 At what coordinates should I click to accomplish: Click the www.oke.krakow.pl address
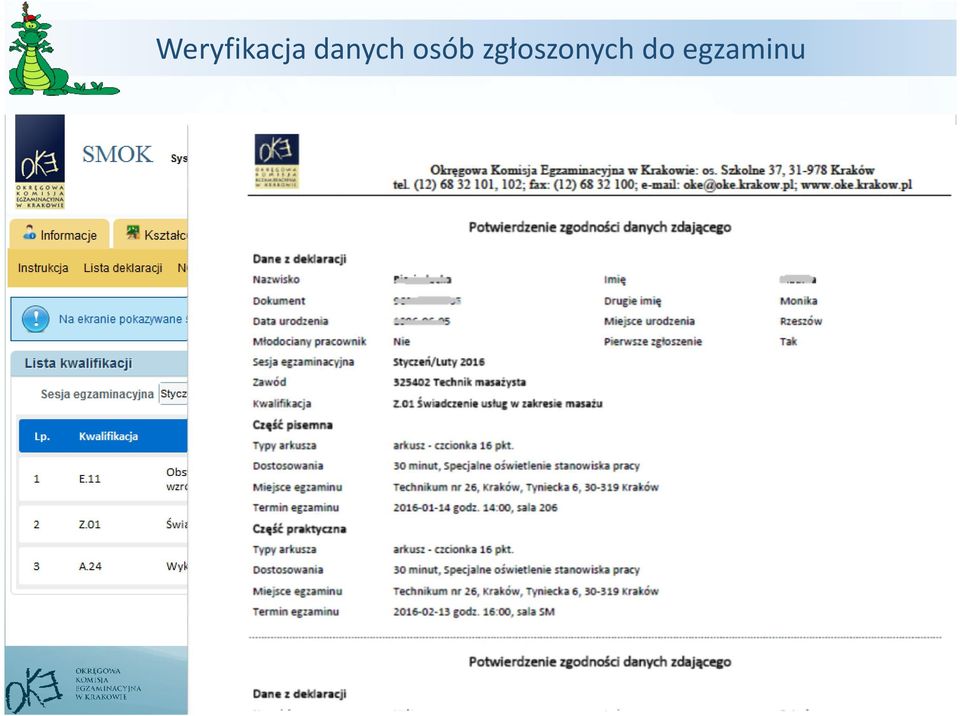pyautogui.click(x=857, y=184)
